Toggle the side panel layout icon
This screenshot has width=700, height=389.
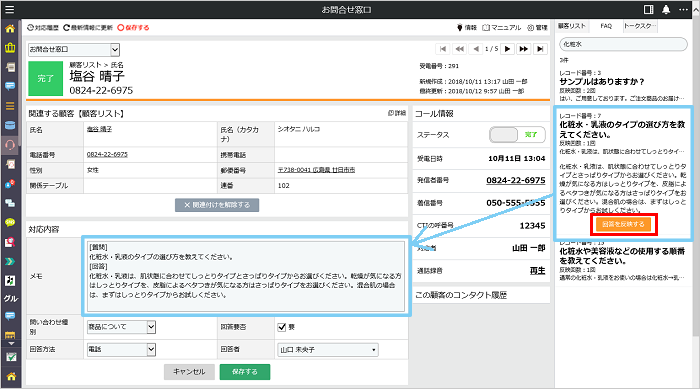pos(649,9)
